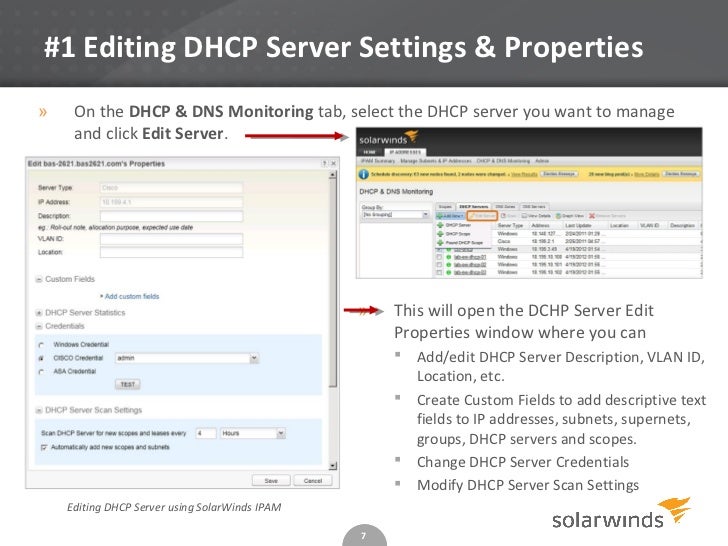Screen dimensions: 728x546
Task: Dismiss the new blog posts notification message
Action: [x=681, y=174]
